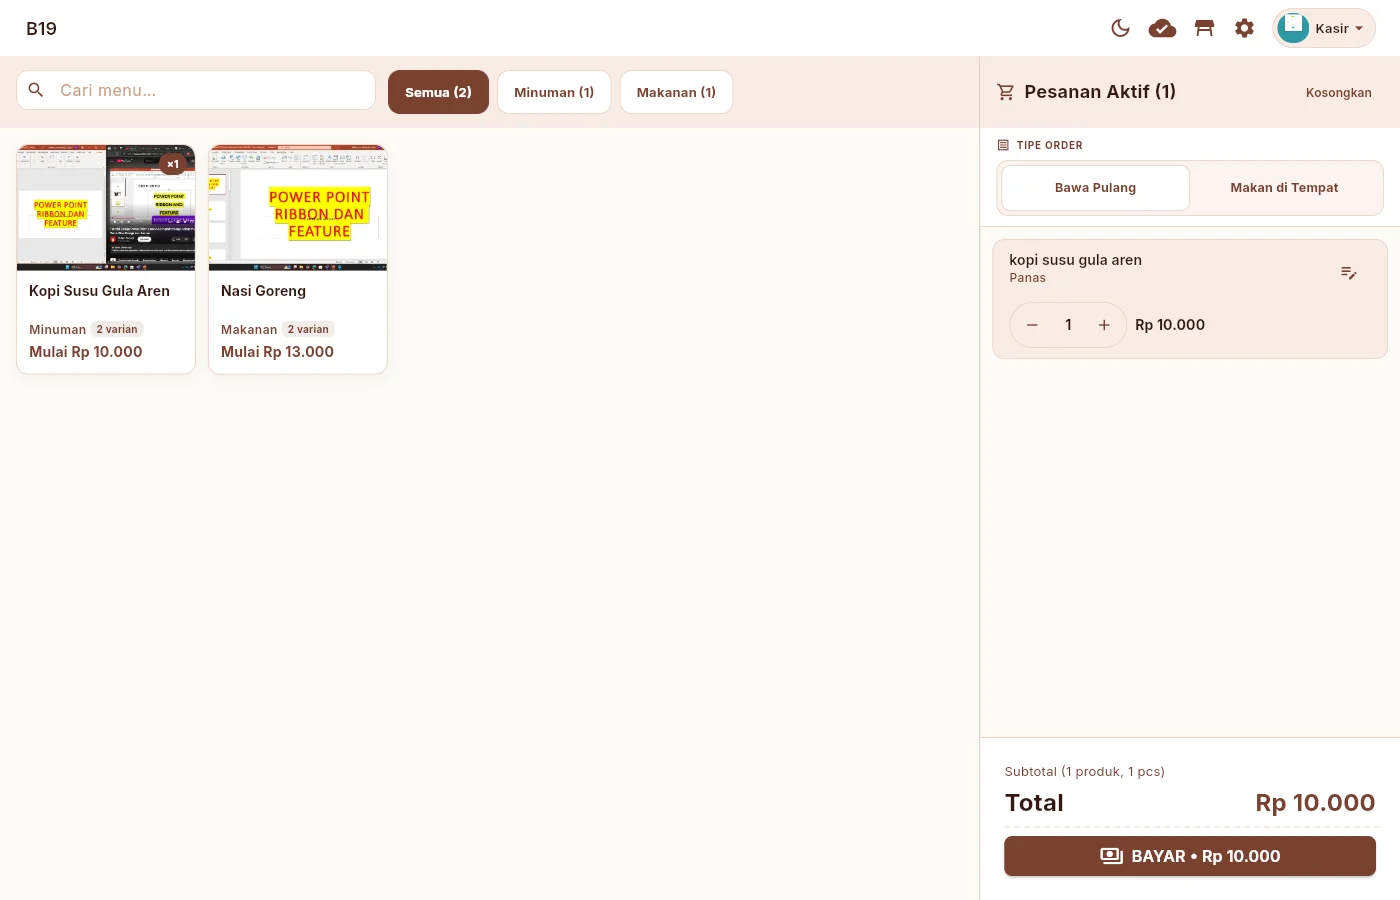The height and width of the screenshot is (900, 1400).
Task: Click the 'Panas' variant label in order
Action: pyautogui.click(x=1027, y=278)
